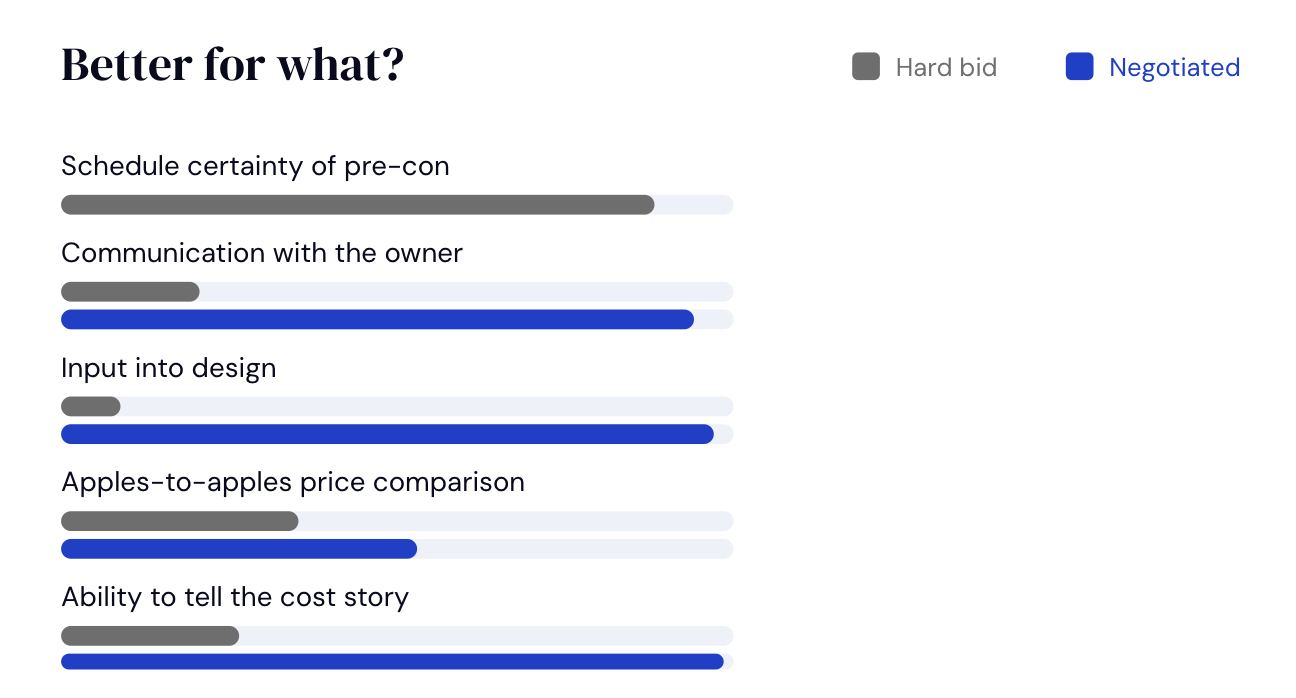Click blue bar under Apples-to-apples price comparison
The width and height of the screenshot is (1296, 698).
[x=239, y=549]
